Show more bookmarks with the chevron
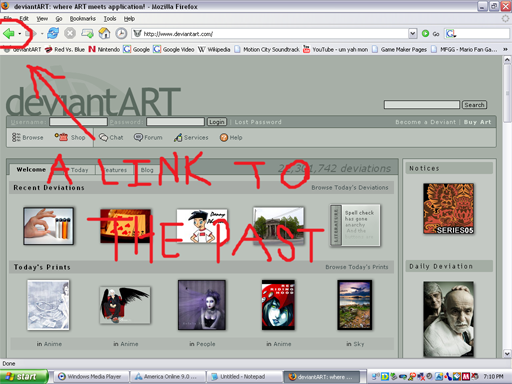The height and width of the screenshot is (384, 512). 505,49
